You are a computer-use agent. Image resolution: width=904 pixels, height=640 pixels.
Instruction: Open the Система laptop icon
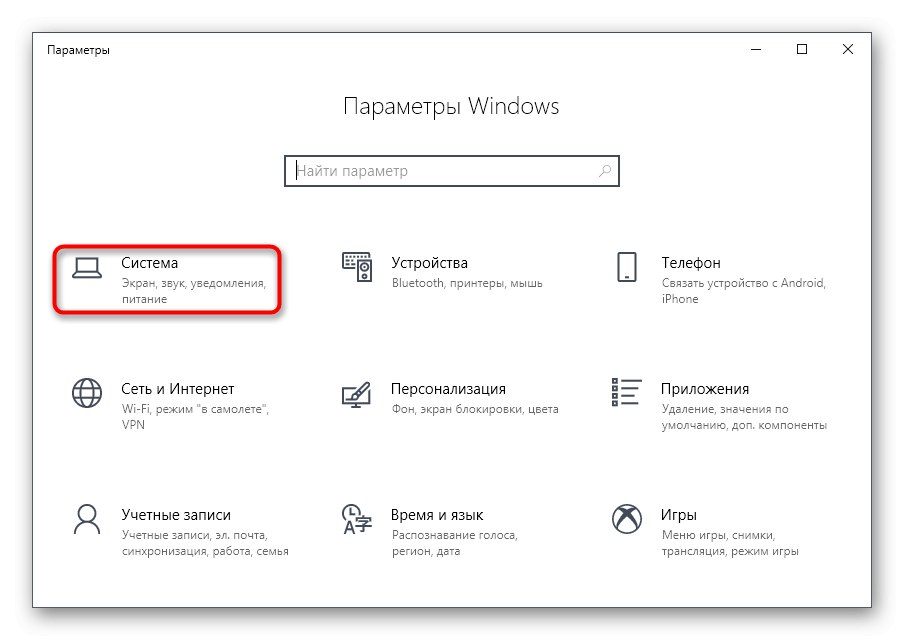pos(87,268)
